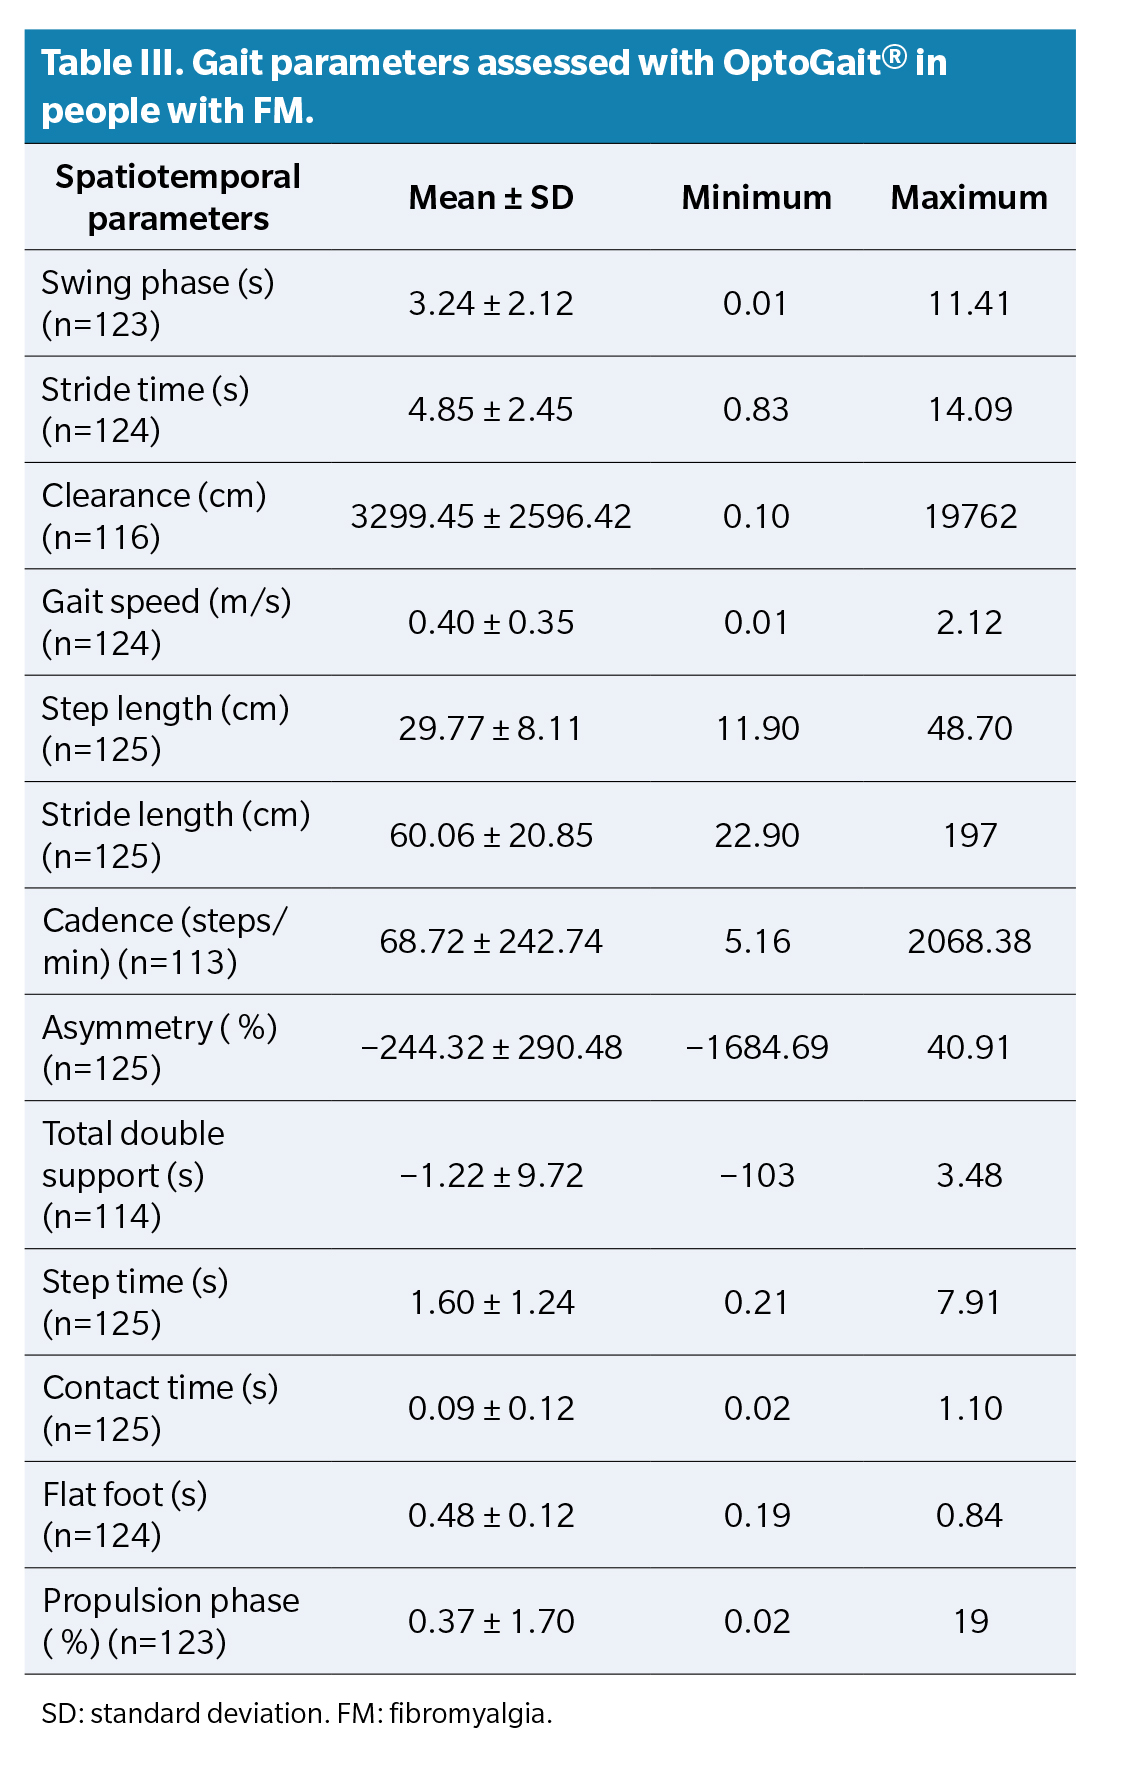This screenshot has height=1774, width=1124.
Task: Click the SD and FM abbreviations footnote
Action: [x=297, y=1714]
